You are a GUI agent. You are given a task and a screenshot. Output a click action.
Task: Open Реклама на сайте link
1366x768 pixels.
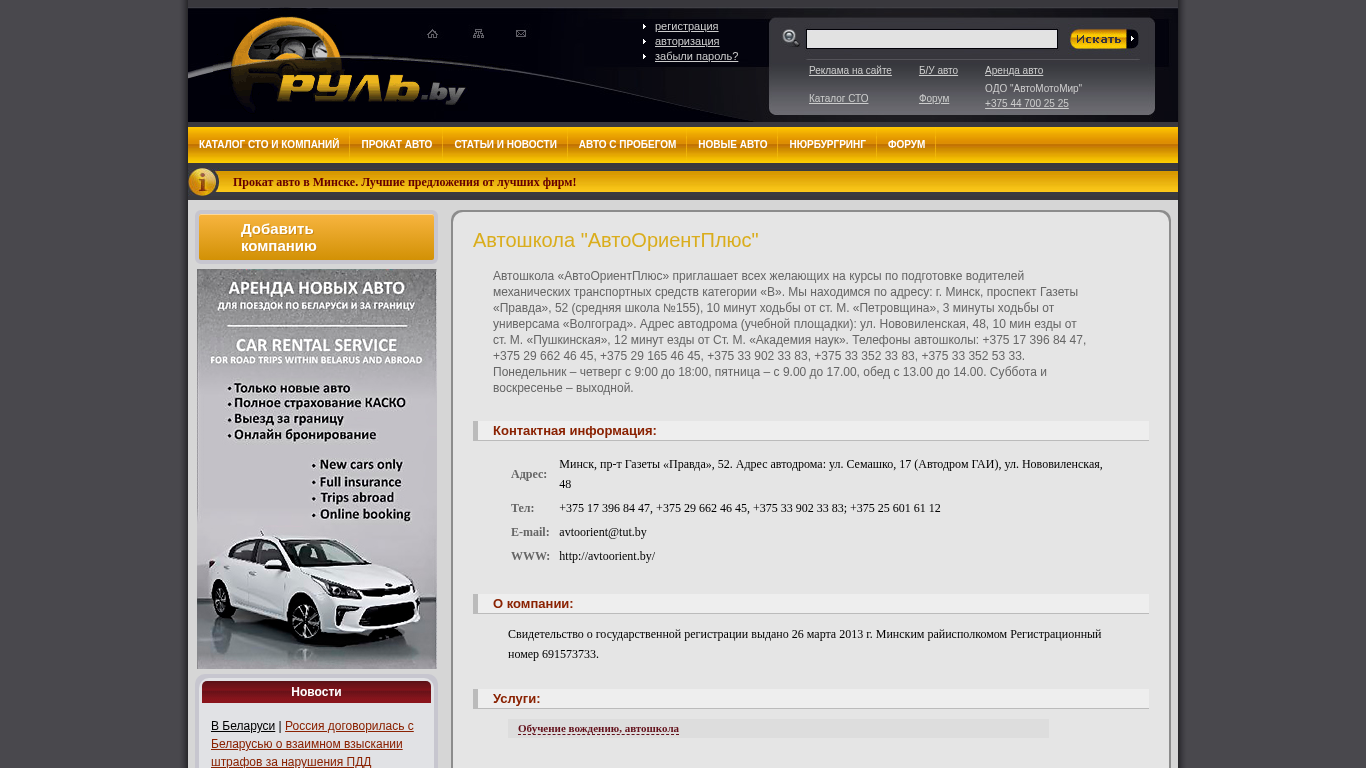tap(850, 71)
